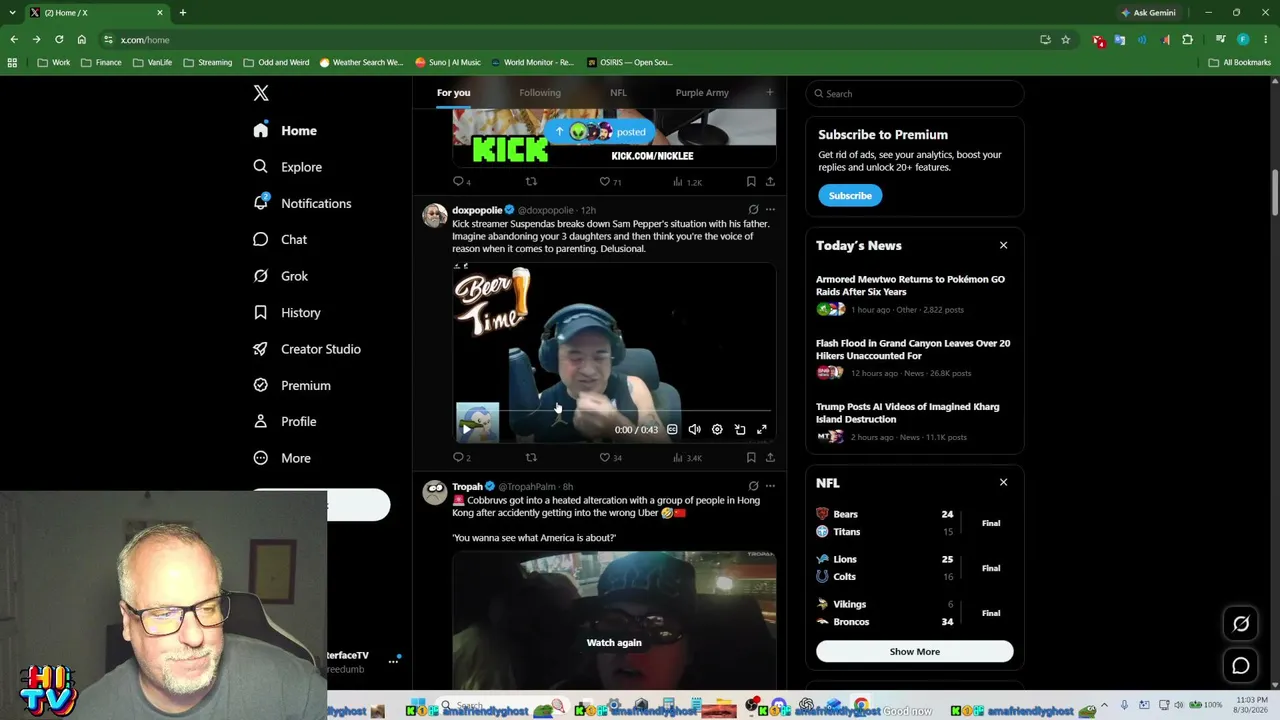Open account options beside the sidebar username
Image resolution: width=1280 pixels, height=720 pixels.
coord(393,661)
